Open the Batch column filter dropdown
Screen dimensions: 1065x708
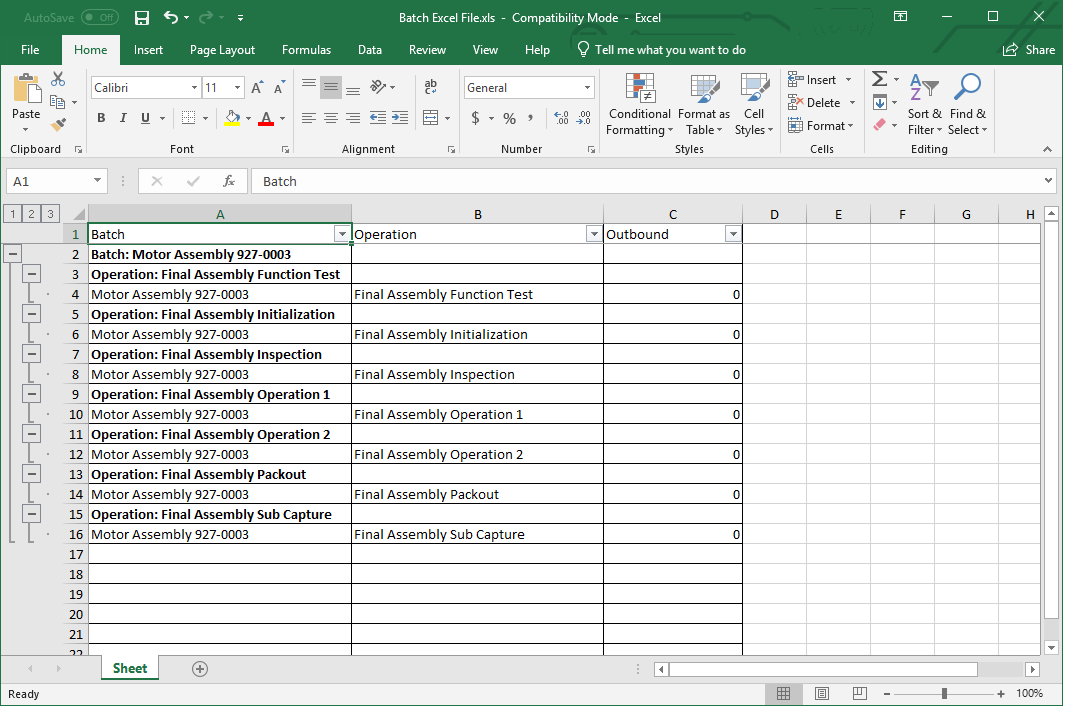[x=343, y=233]
